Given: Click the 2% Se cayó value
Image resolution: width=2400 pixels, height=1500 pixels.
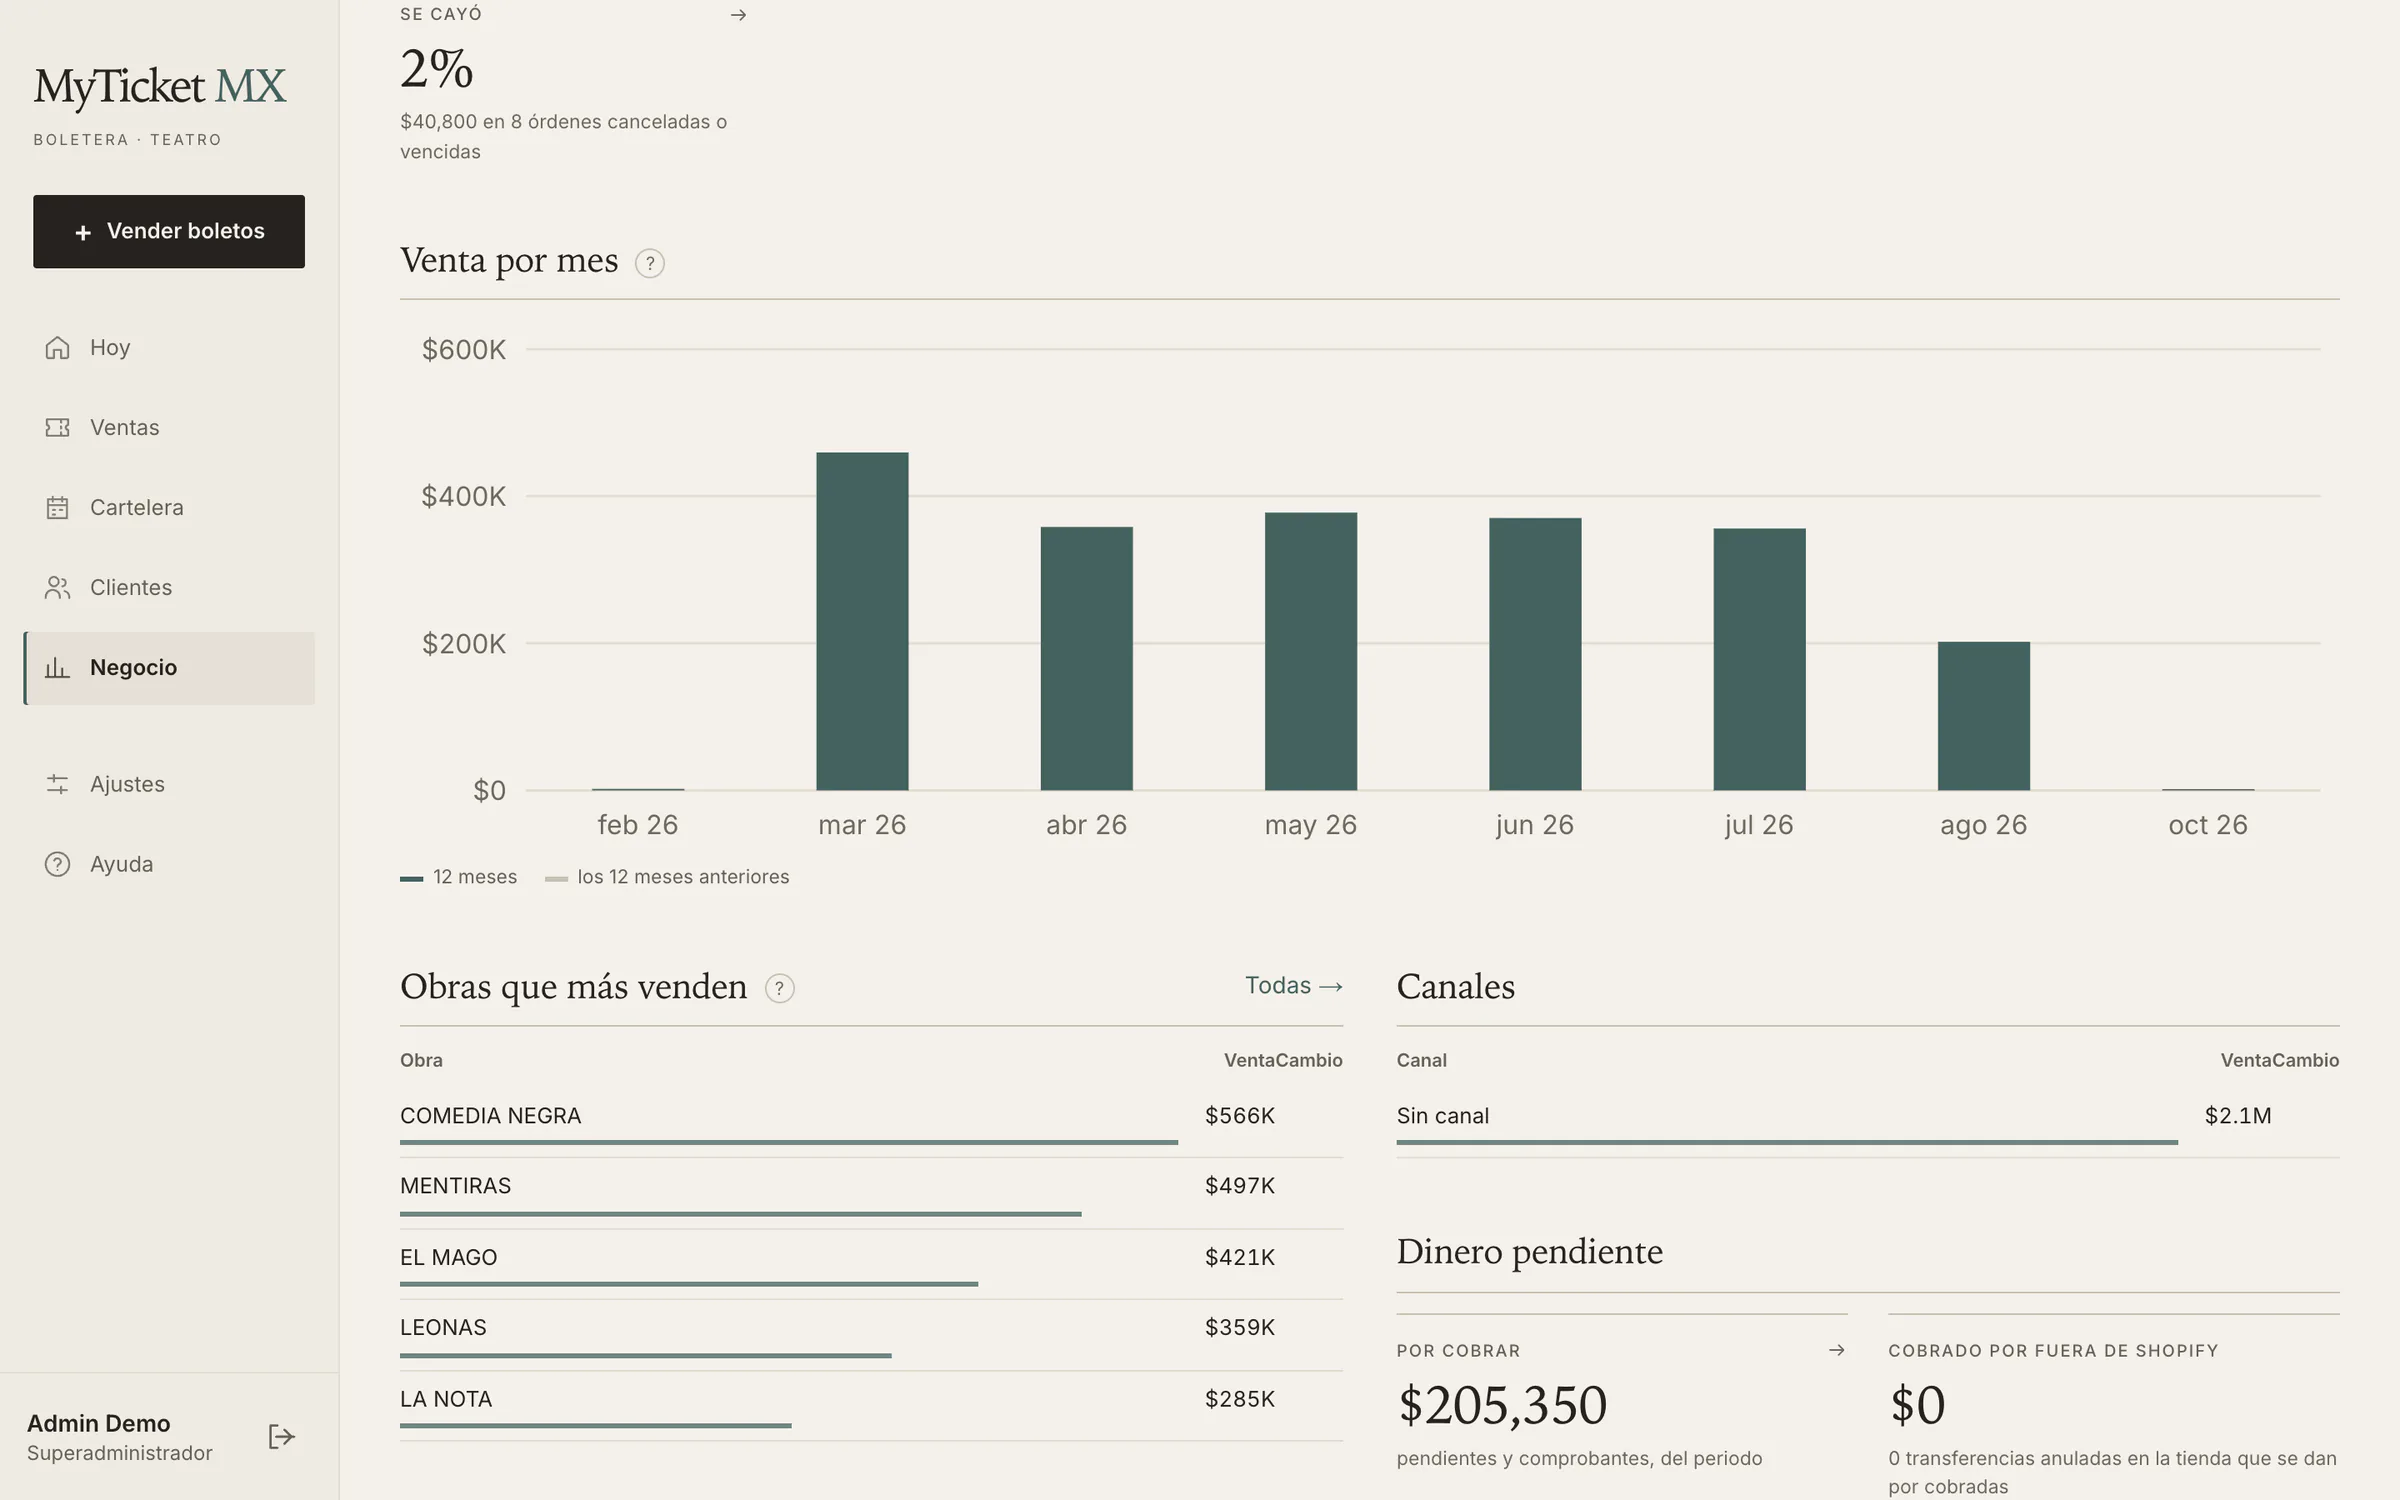Looking at the screenshot, I should point(437,69).
